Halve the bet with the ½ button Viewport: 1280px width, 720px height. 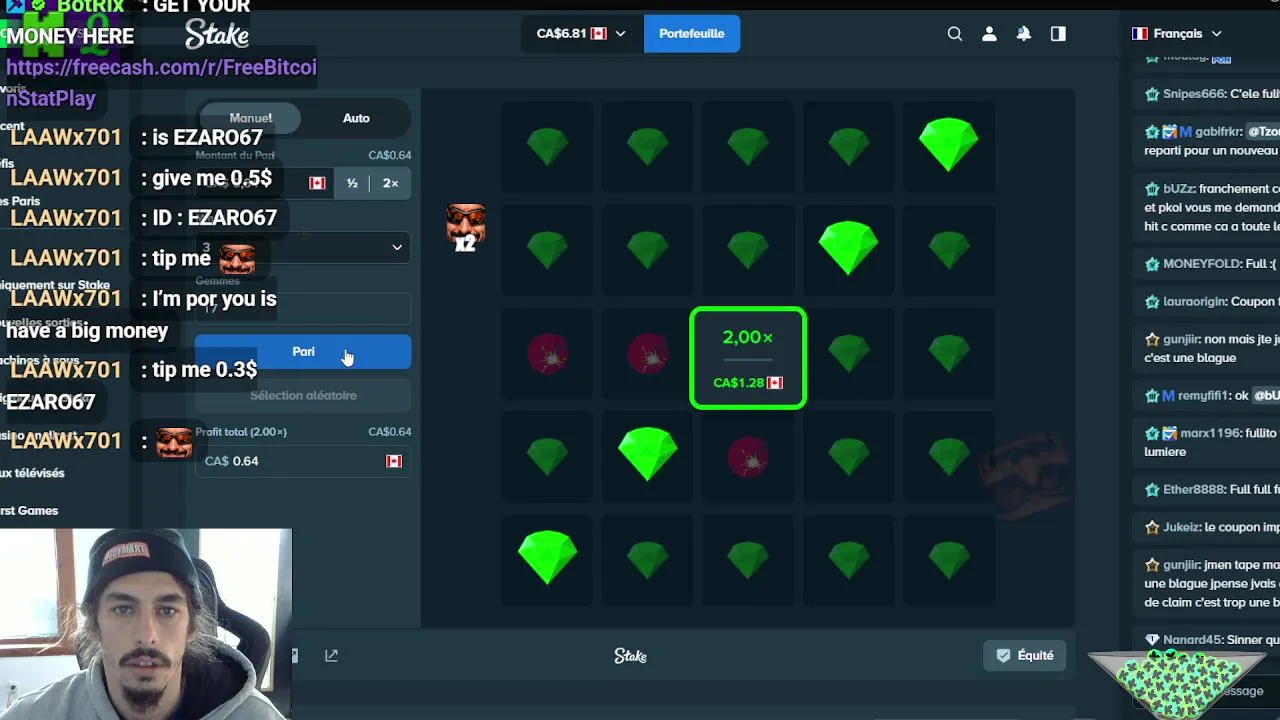click(352, 183)
